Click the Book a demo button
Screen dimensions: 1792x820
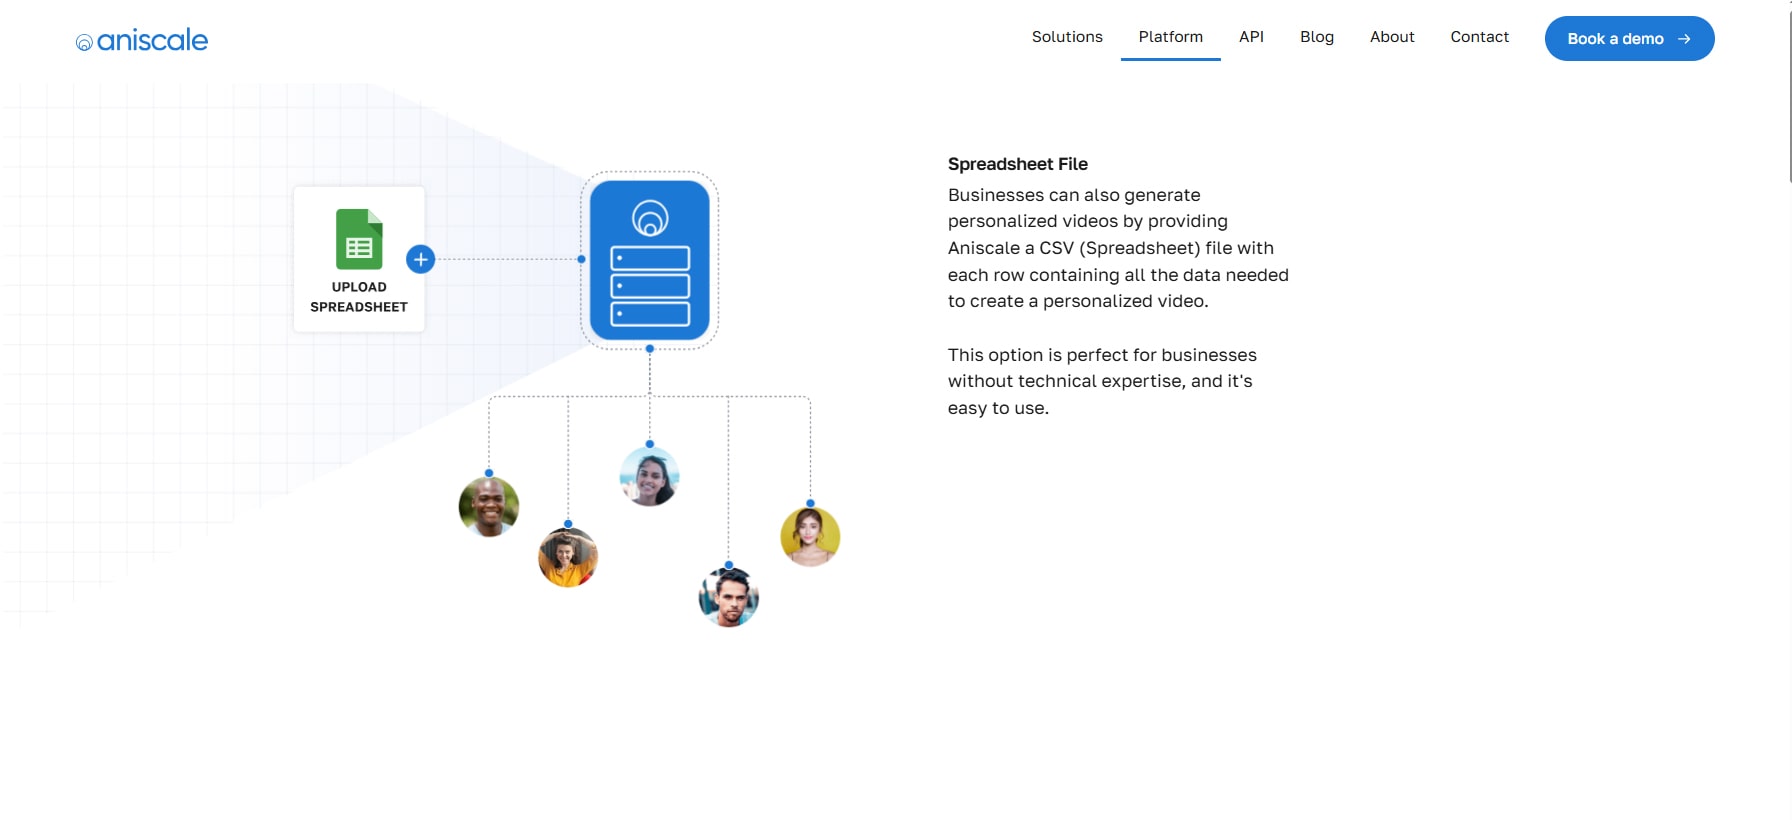tap(1629, 39)
